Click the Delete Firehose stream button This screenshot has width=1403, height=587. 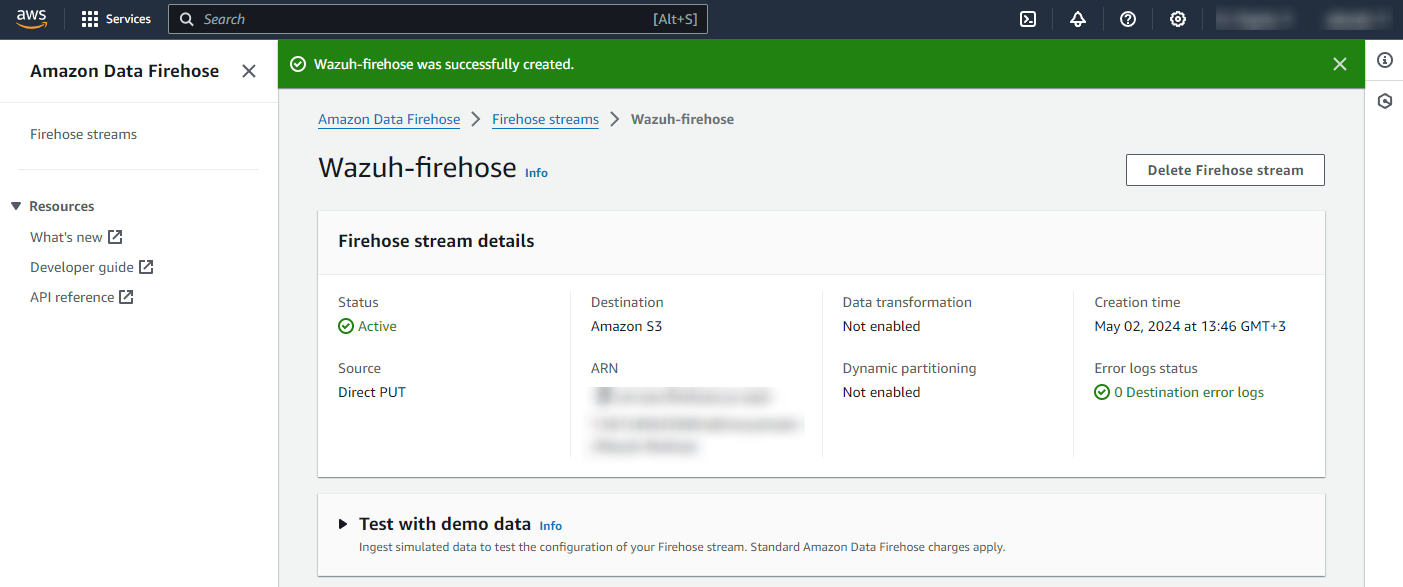[x=1225, y=170]
